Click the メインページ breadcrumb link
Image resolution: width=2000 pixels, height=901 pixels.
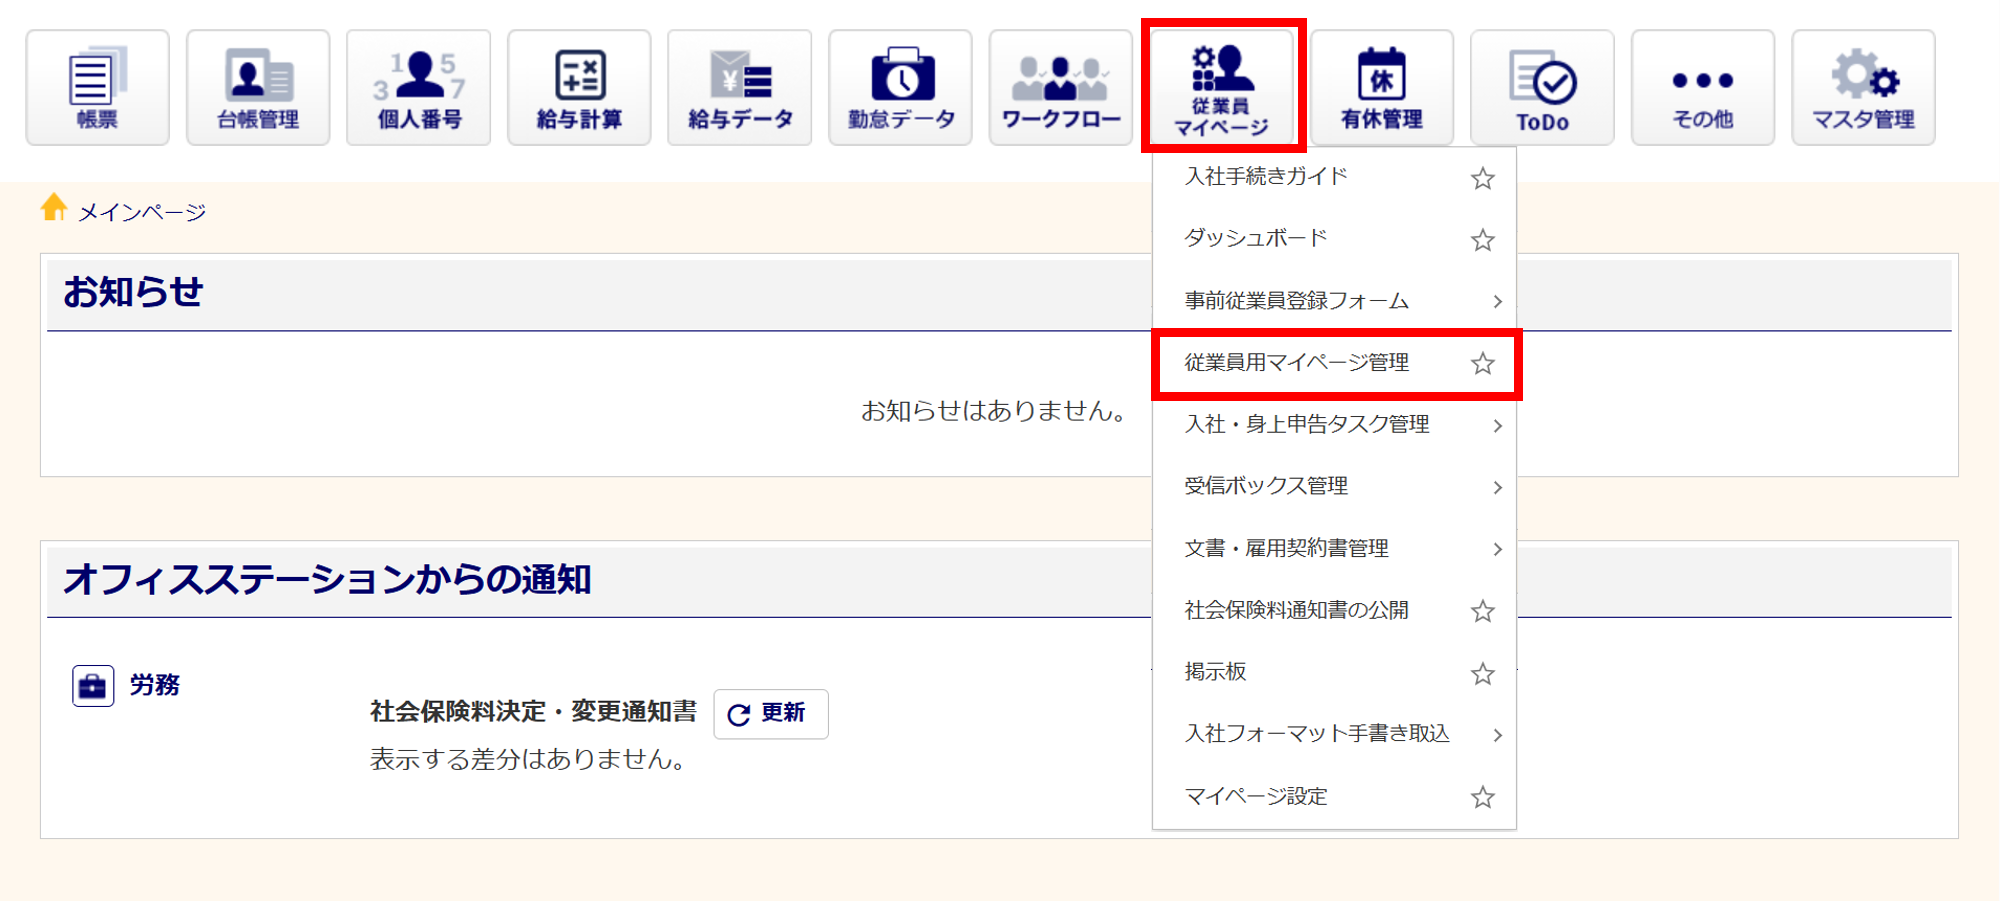tap(142, 212)
